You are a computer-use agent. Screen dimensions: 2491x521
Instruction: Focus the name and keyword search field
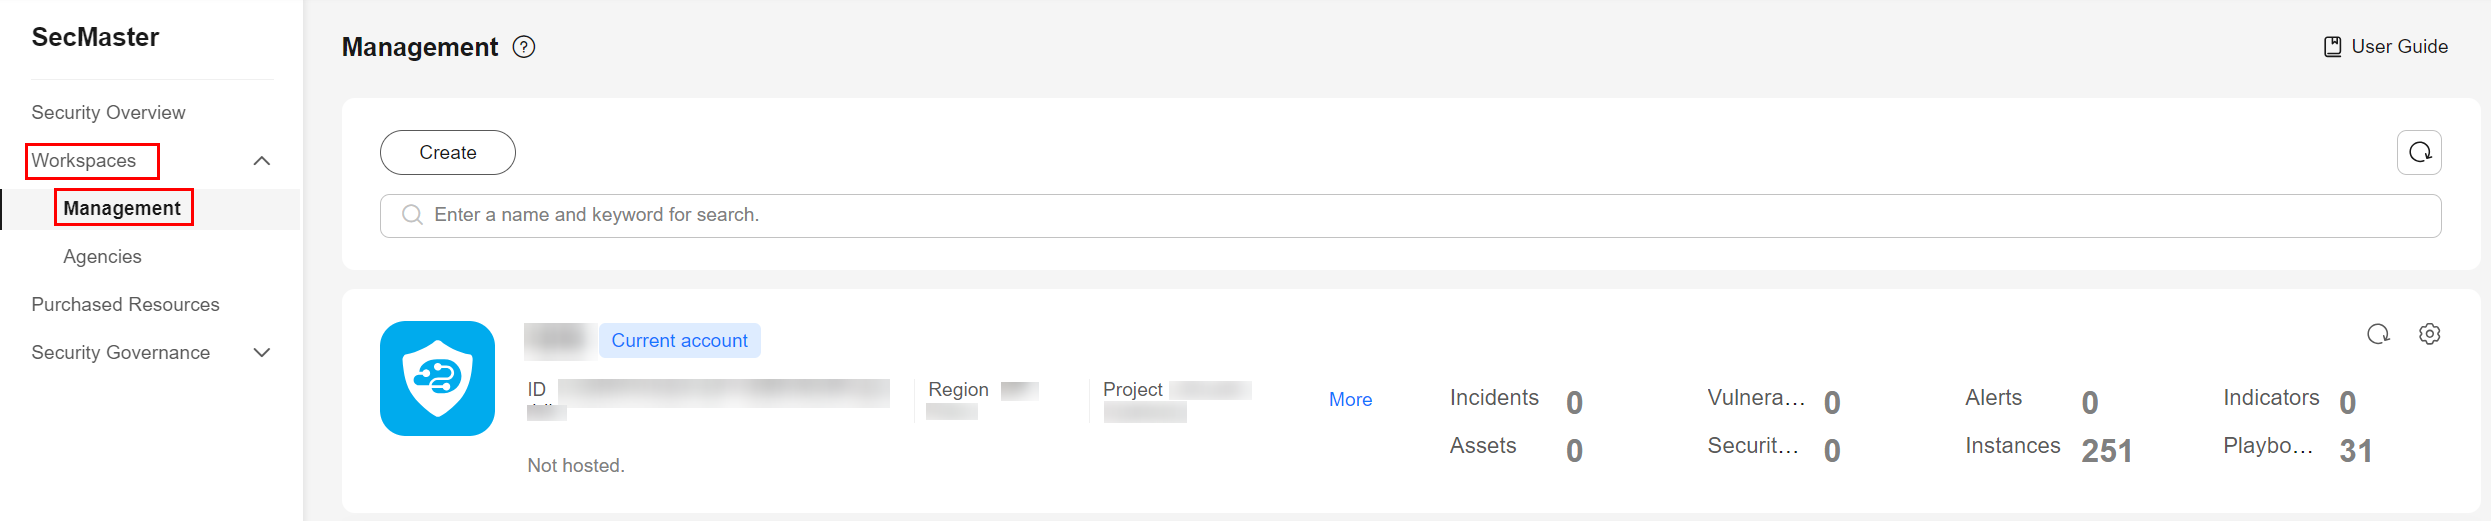coord(1410,216)
